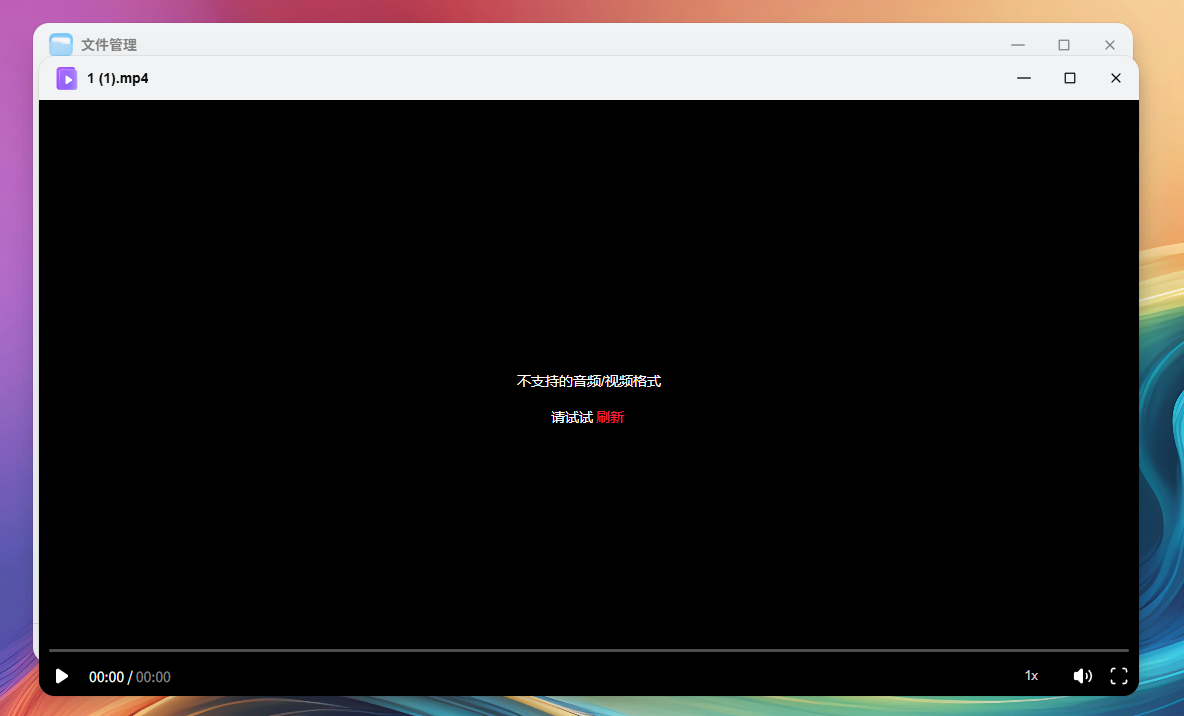Open the 1x playback speed menu
The width and height of the screenshot is (1184, 716).
pyautogui.click(x=1031, y=676)
